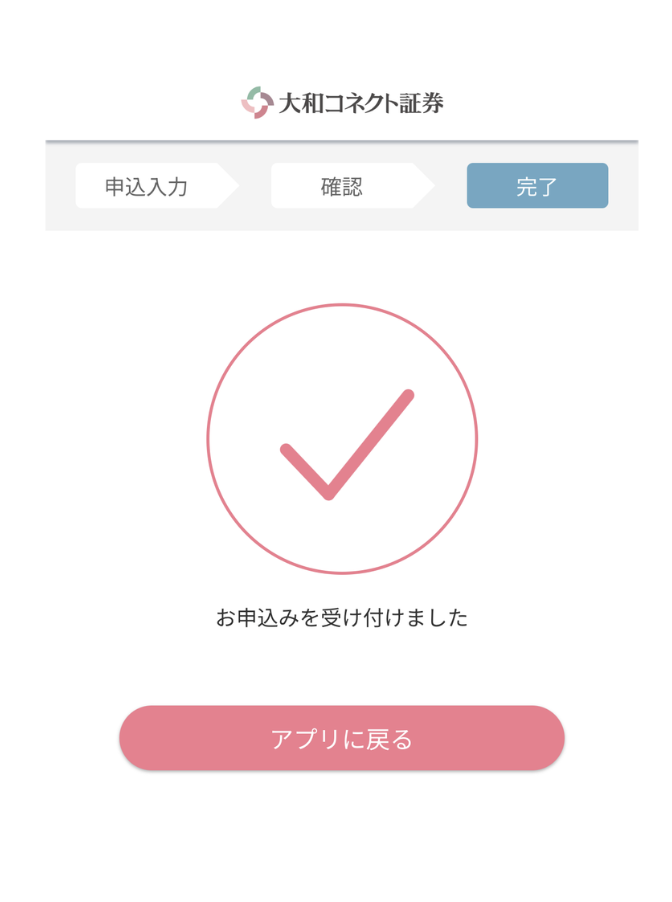The width and height of the screenshot is (672, 902).
Task: Tap the 確認 label text
Action: [341, 187]
